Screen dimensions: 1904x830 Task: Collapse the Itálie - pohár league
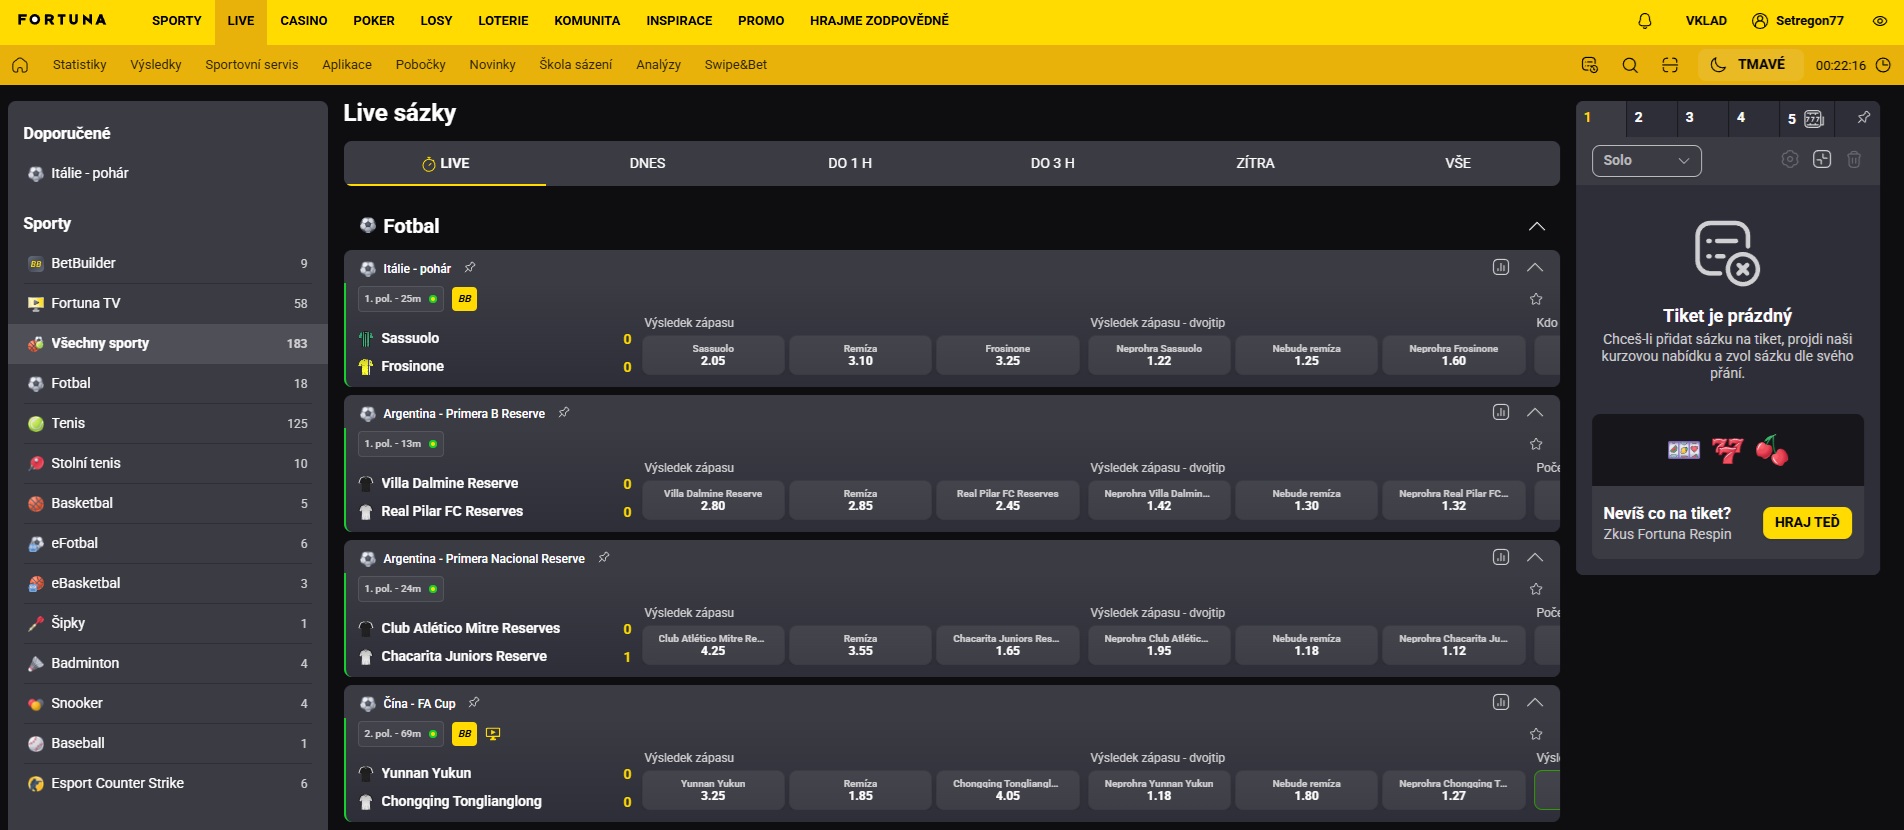[1535, 267]
